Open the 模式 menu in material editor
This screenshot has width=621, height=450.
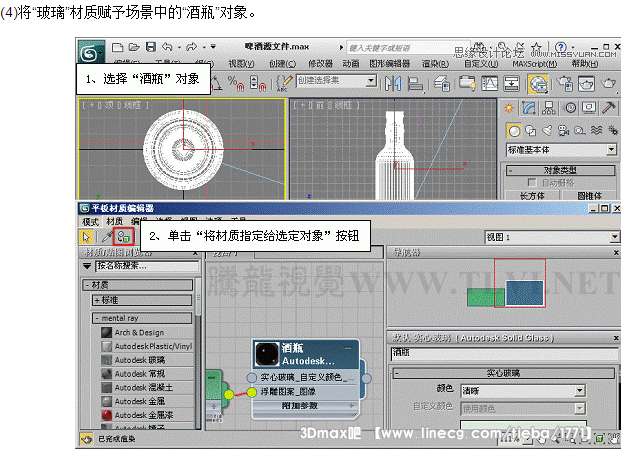[x=90, y=221]
